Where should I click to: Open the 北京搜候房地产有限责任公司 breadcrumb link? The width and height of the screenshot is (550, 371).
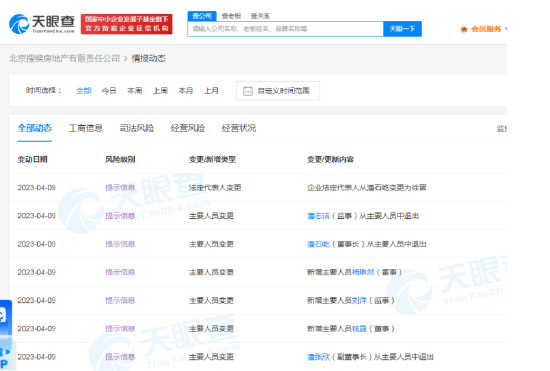64,58
